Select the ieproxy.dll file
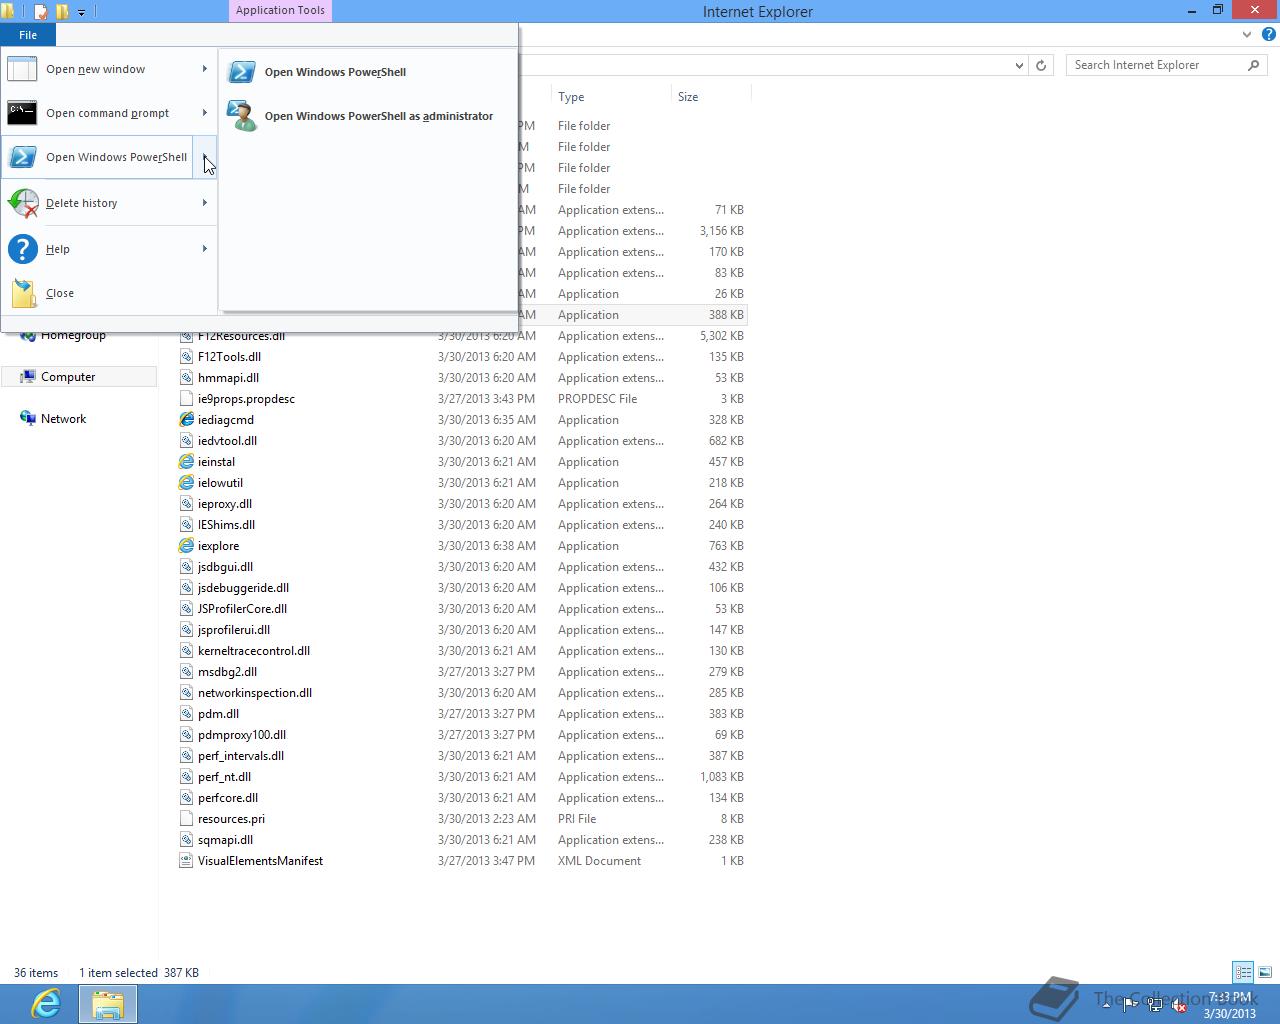 pyautogui.click(x=225, y=504)
